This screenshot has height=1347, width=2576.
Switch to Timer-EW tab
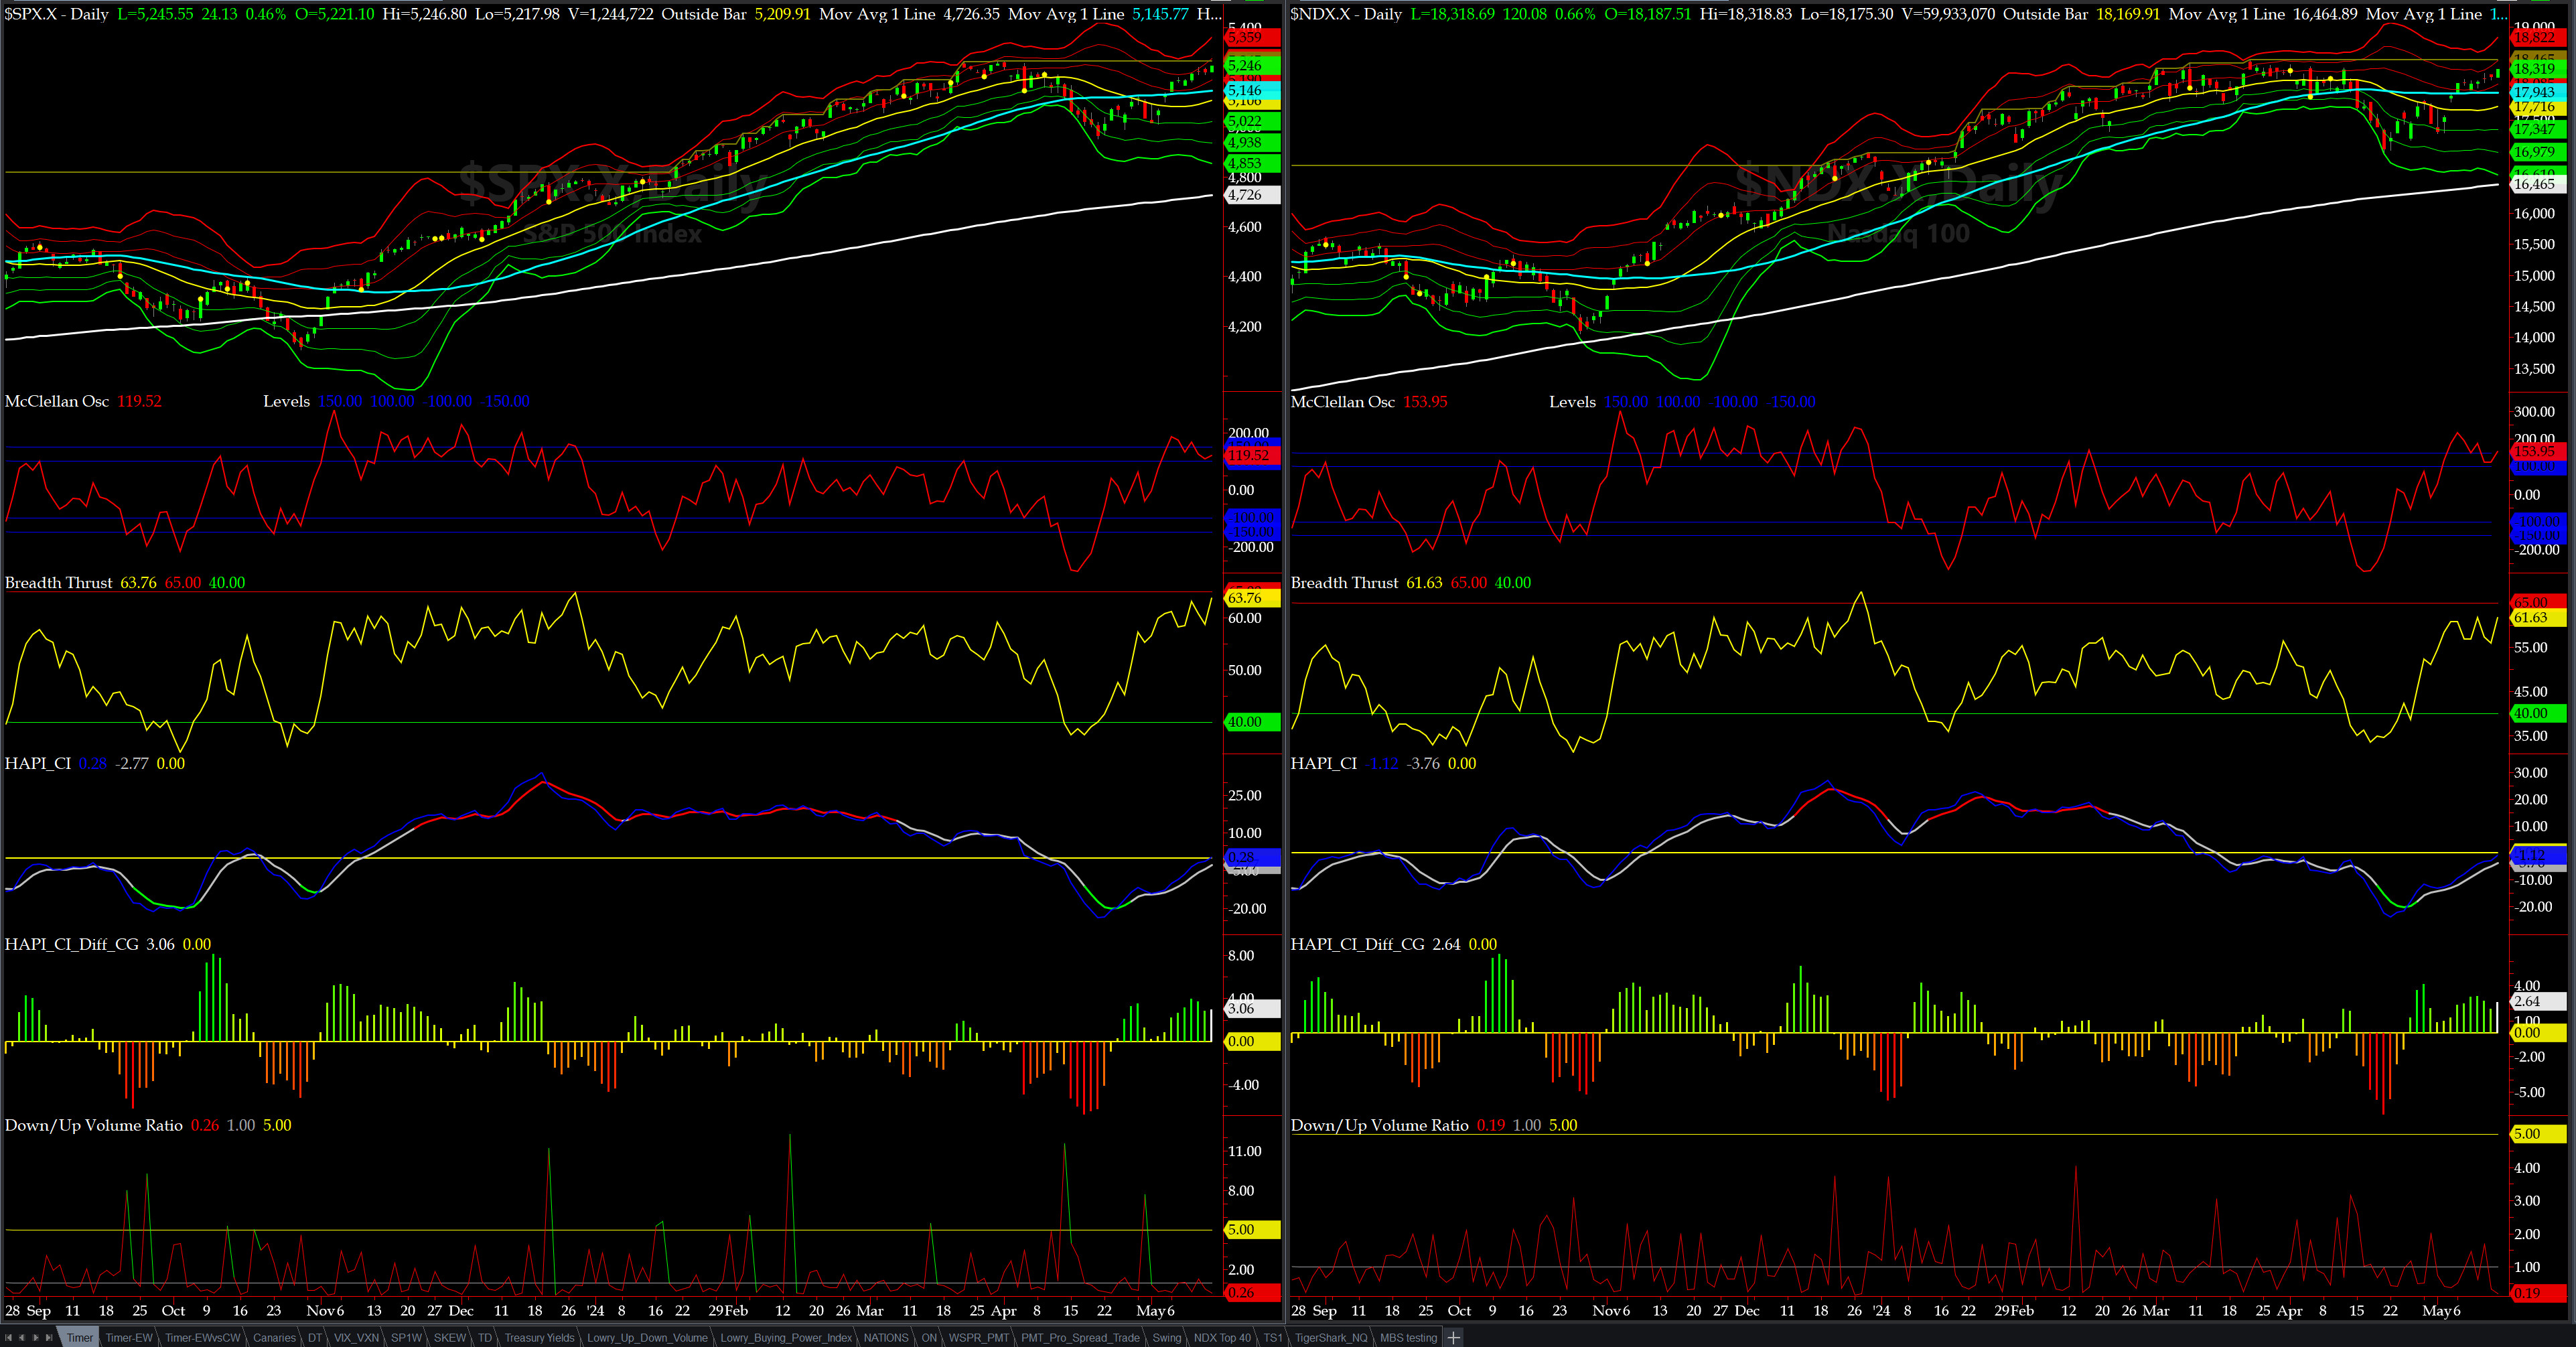click(x=129, y=1338)
